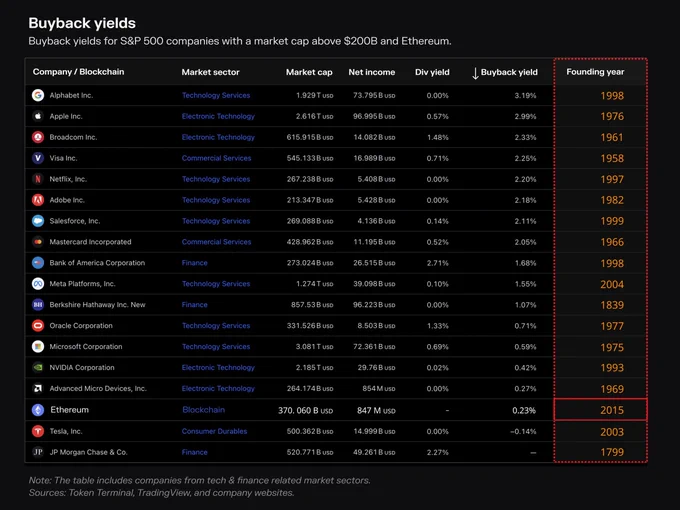Screen dimensions: 680x510
Task: Click the Buyback yield column header
Action: click(x=509, y=72)
